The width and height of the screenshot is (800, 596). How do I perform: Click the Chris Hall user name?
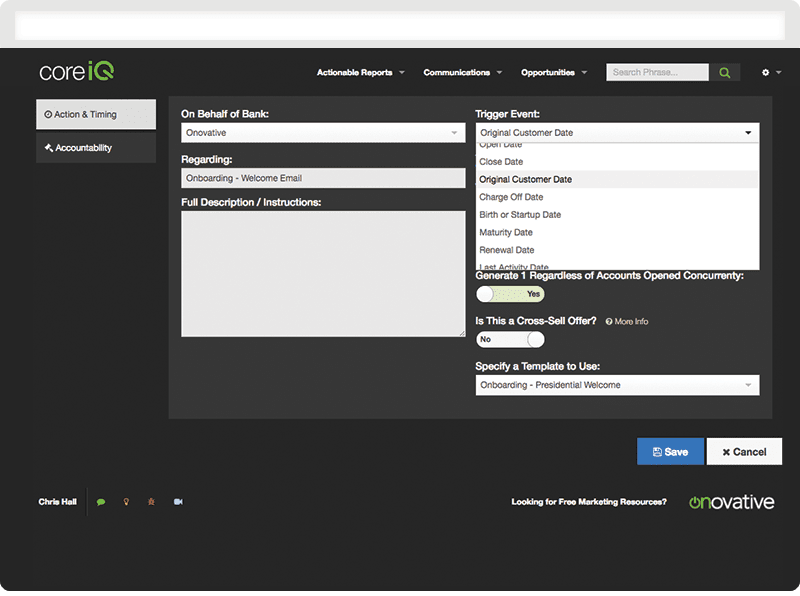pyautogui.click(x=58, y=502)
